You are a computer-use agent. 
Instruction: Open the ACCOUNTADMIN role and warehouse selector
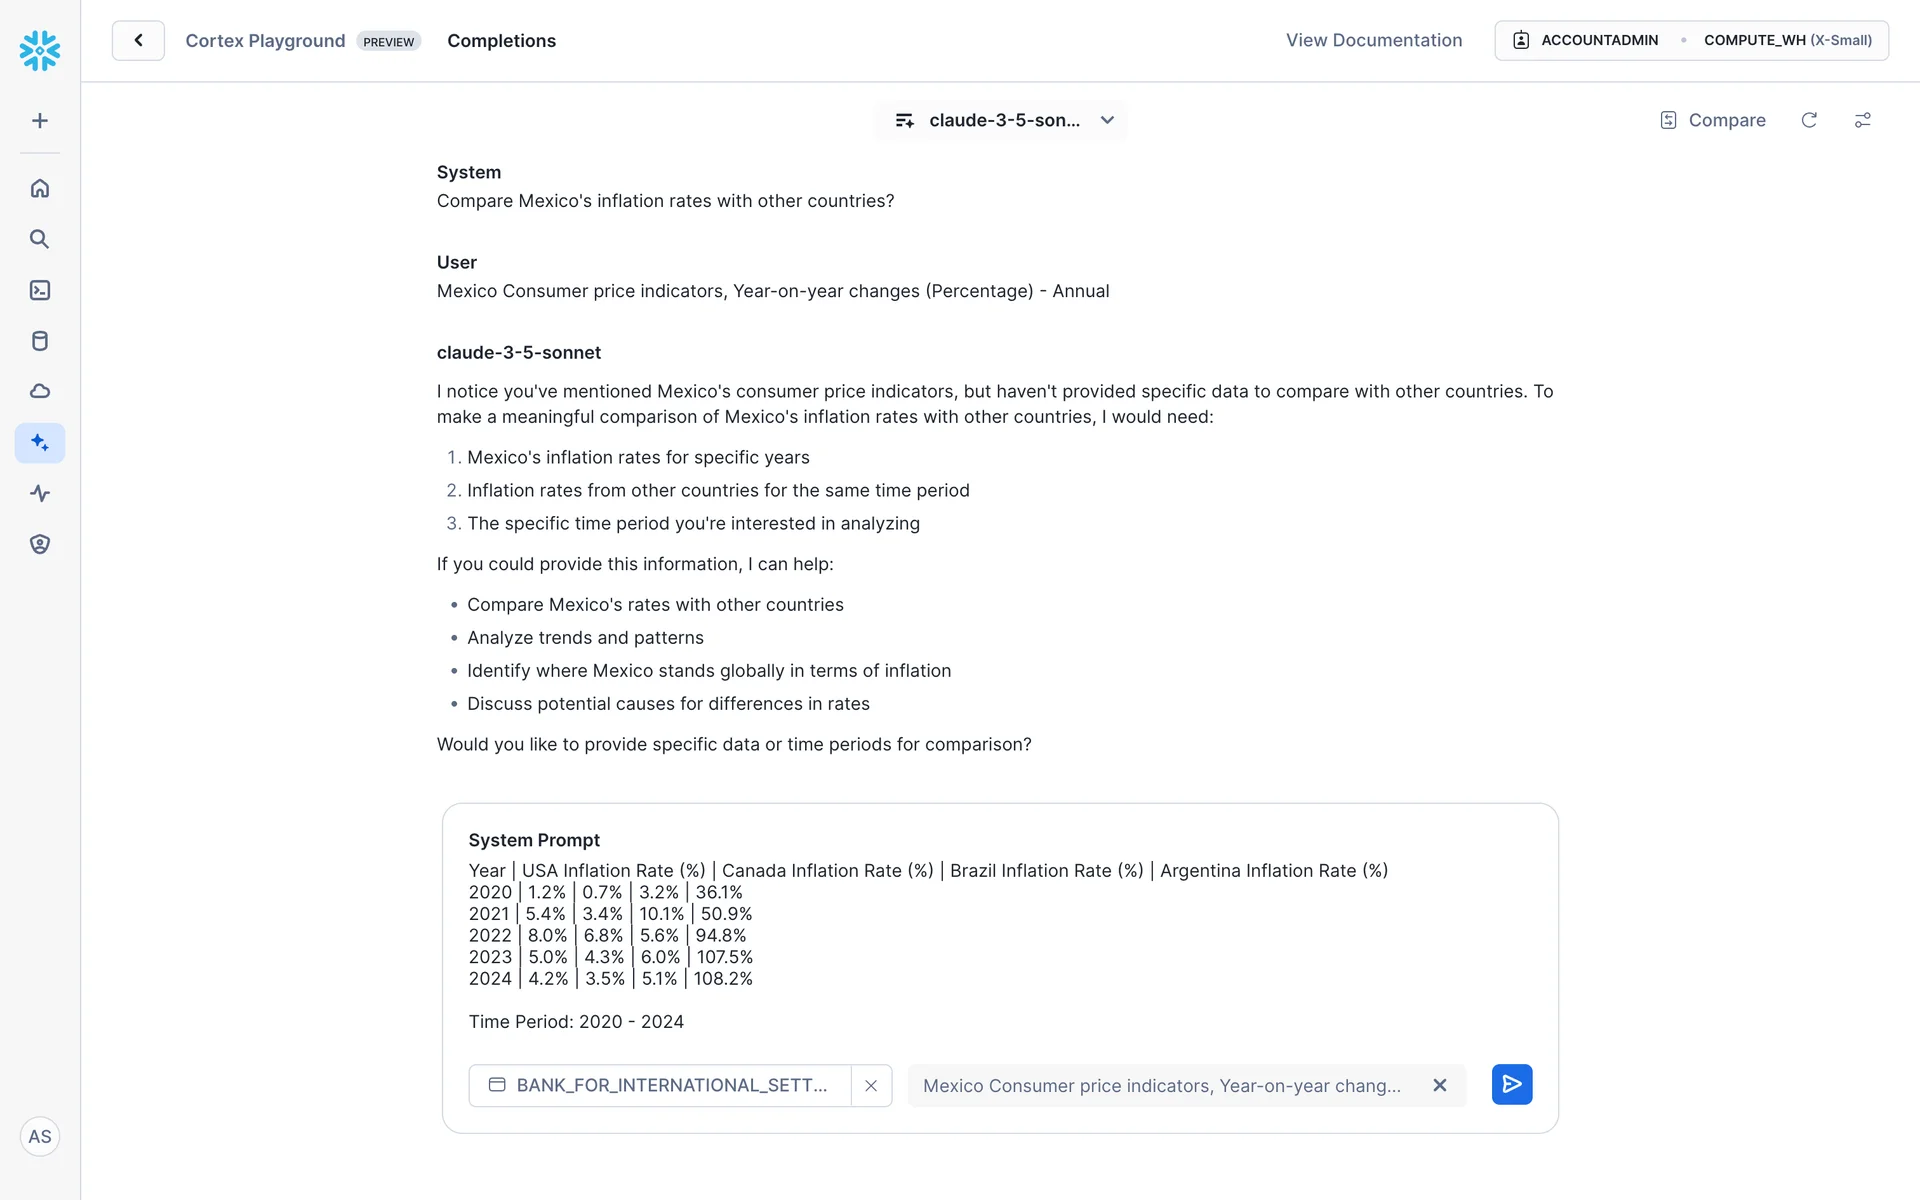click(1691, 40)
